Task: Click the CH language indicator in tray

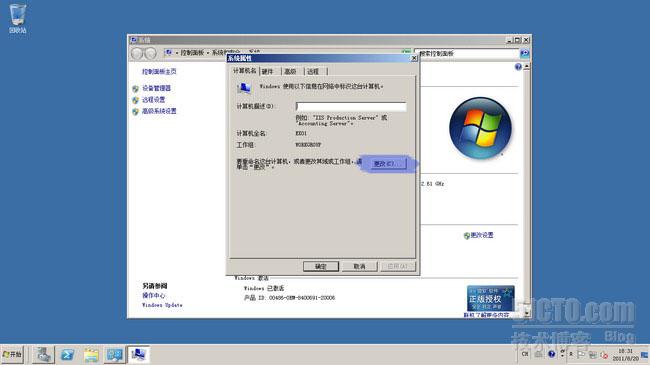Action: (525, 354)
